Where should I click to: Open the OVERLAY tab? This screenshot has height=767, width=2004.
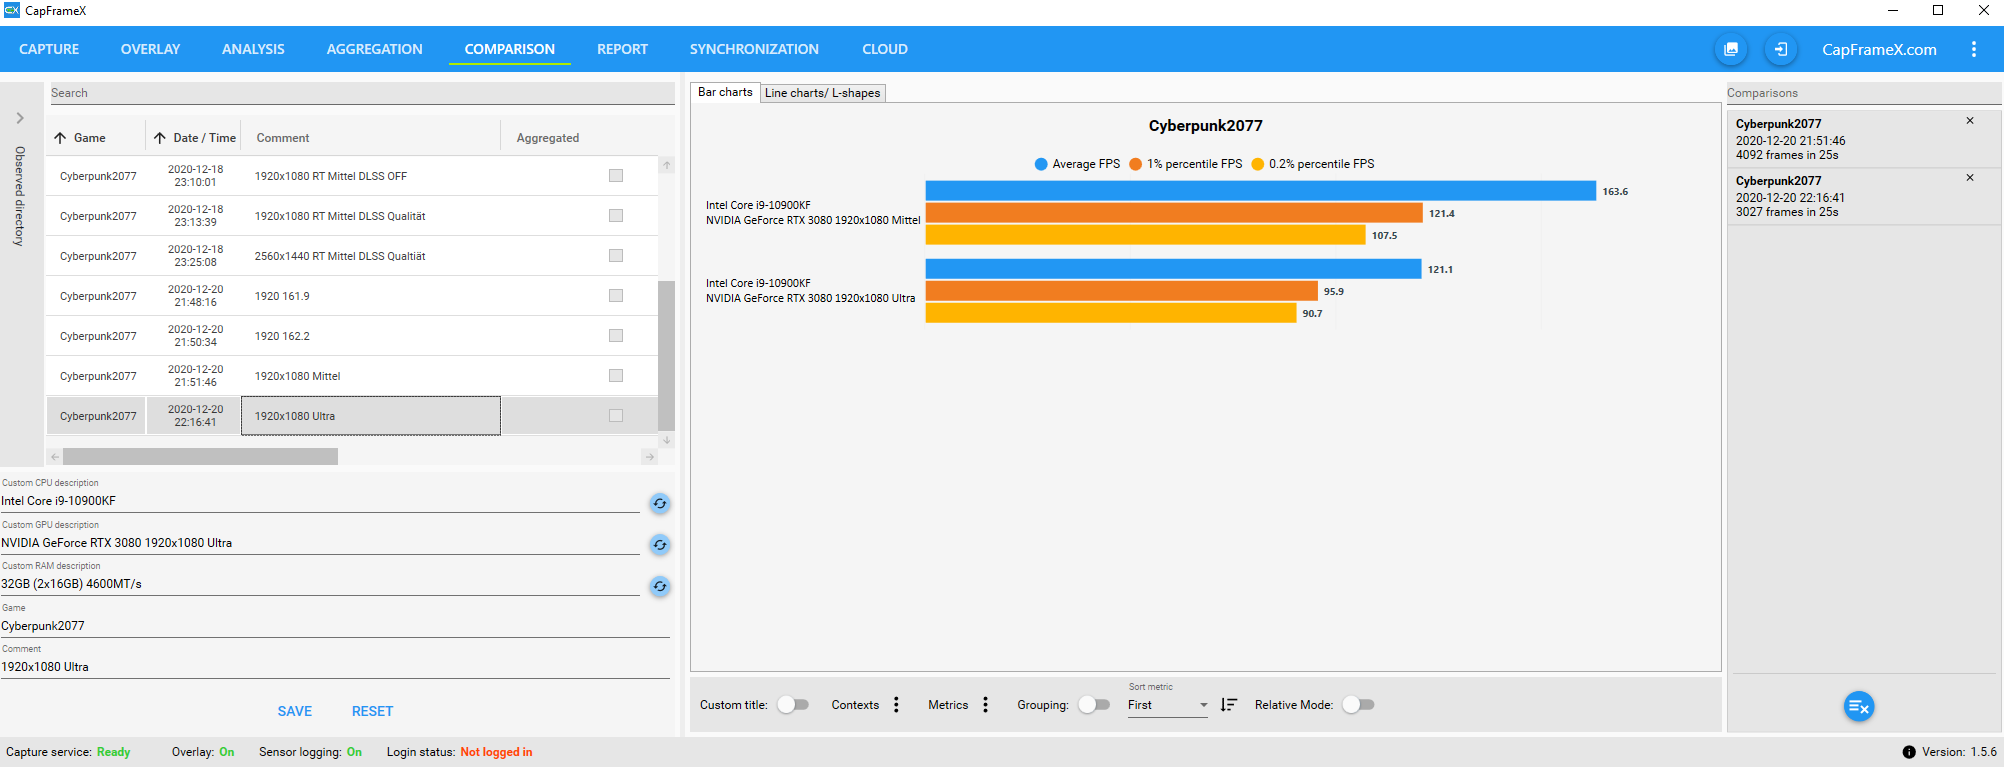pos(150,49)
